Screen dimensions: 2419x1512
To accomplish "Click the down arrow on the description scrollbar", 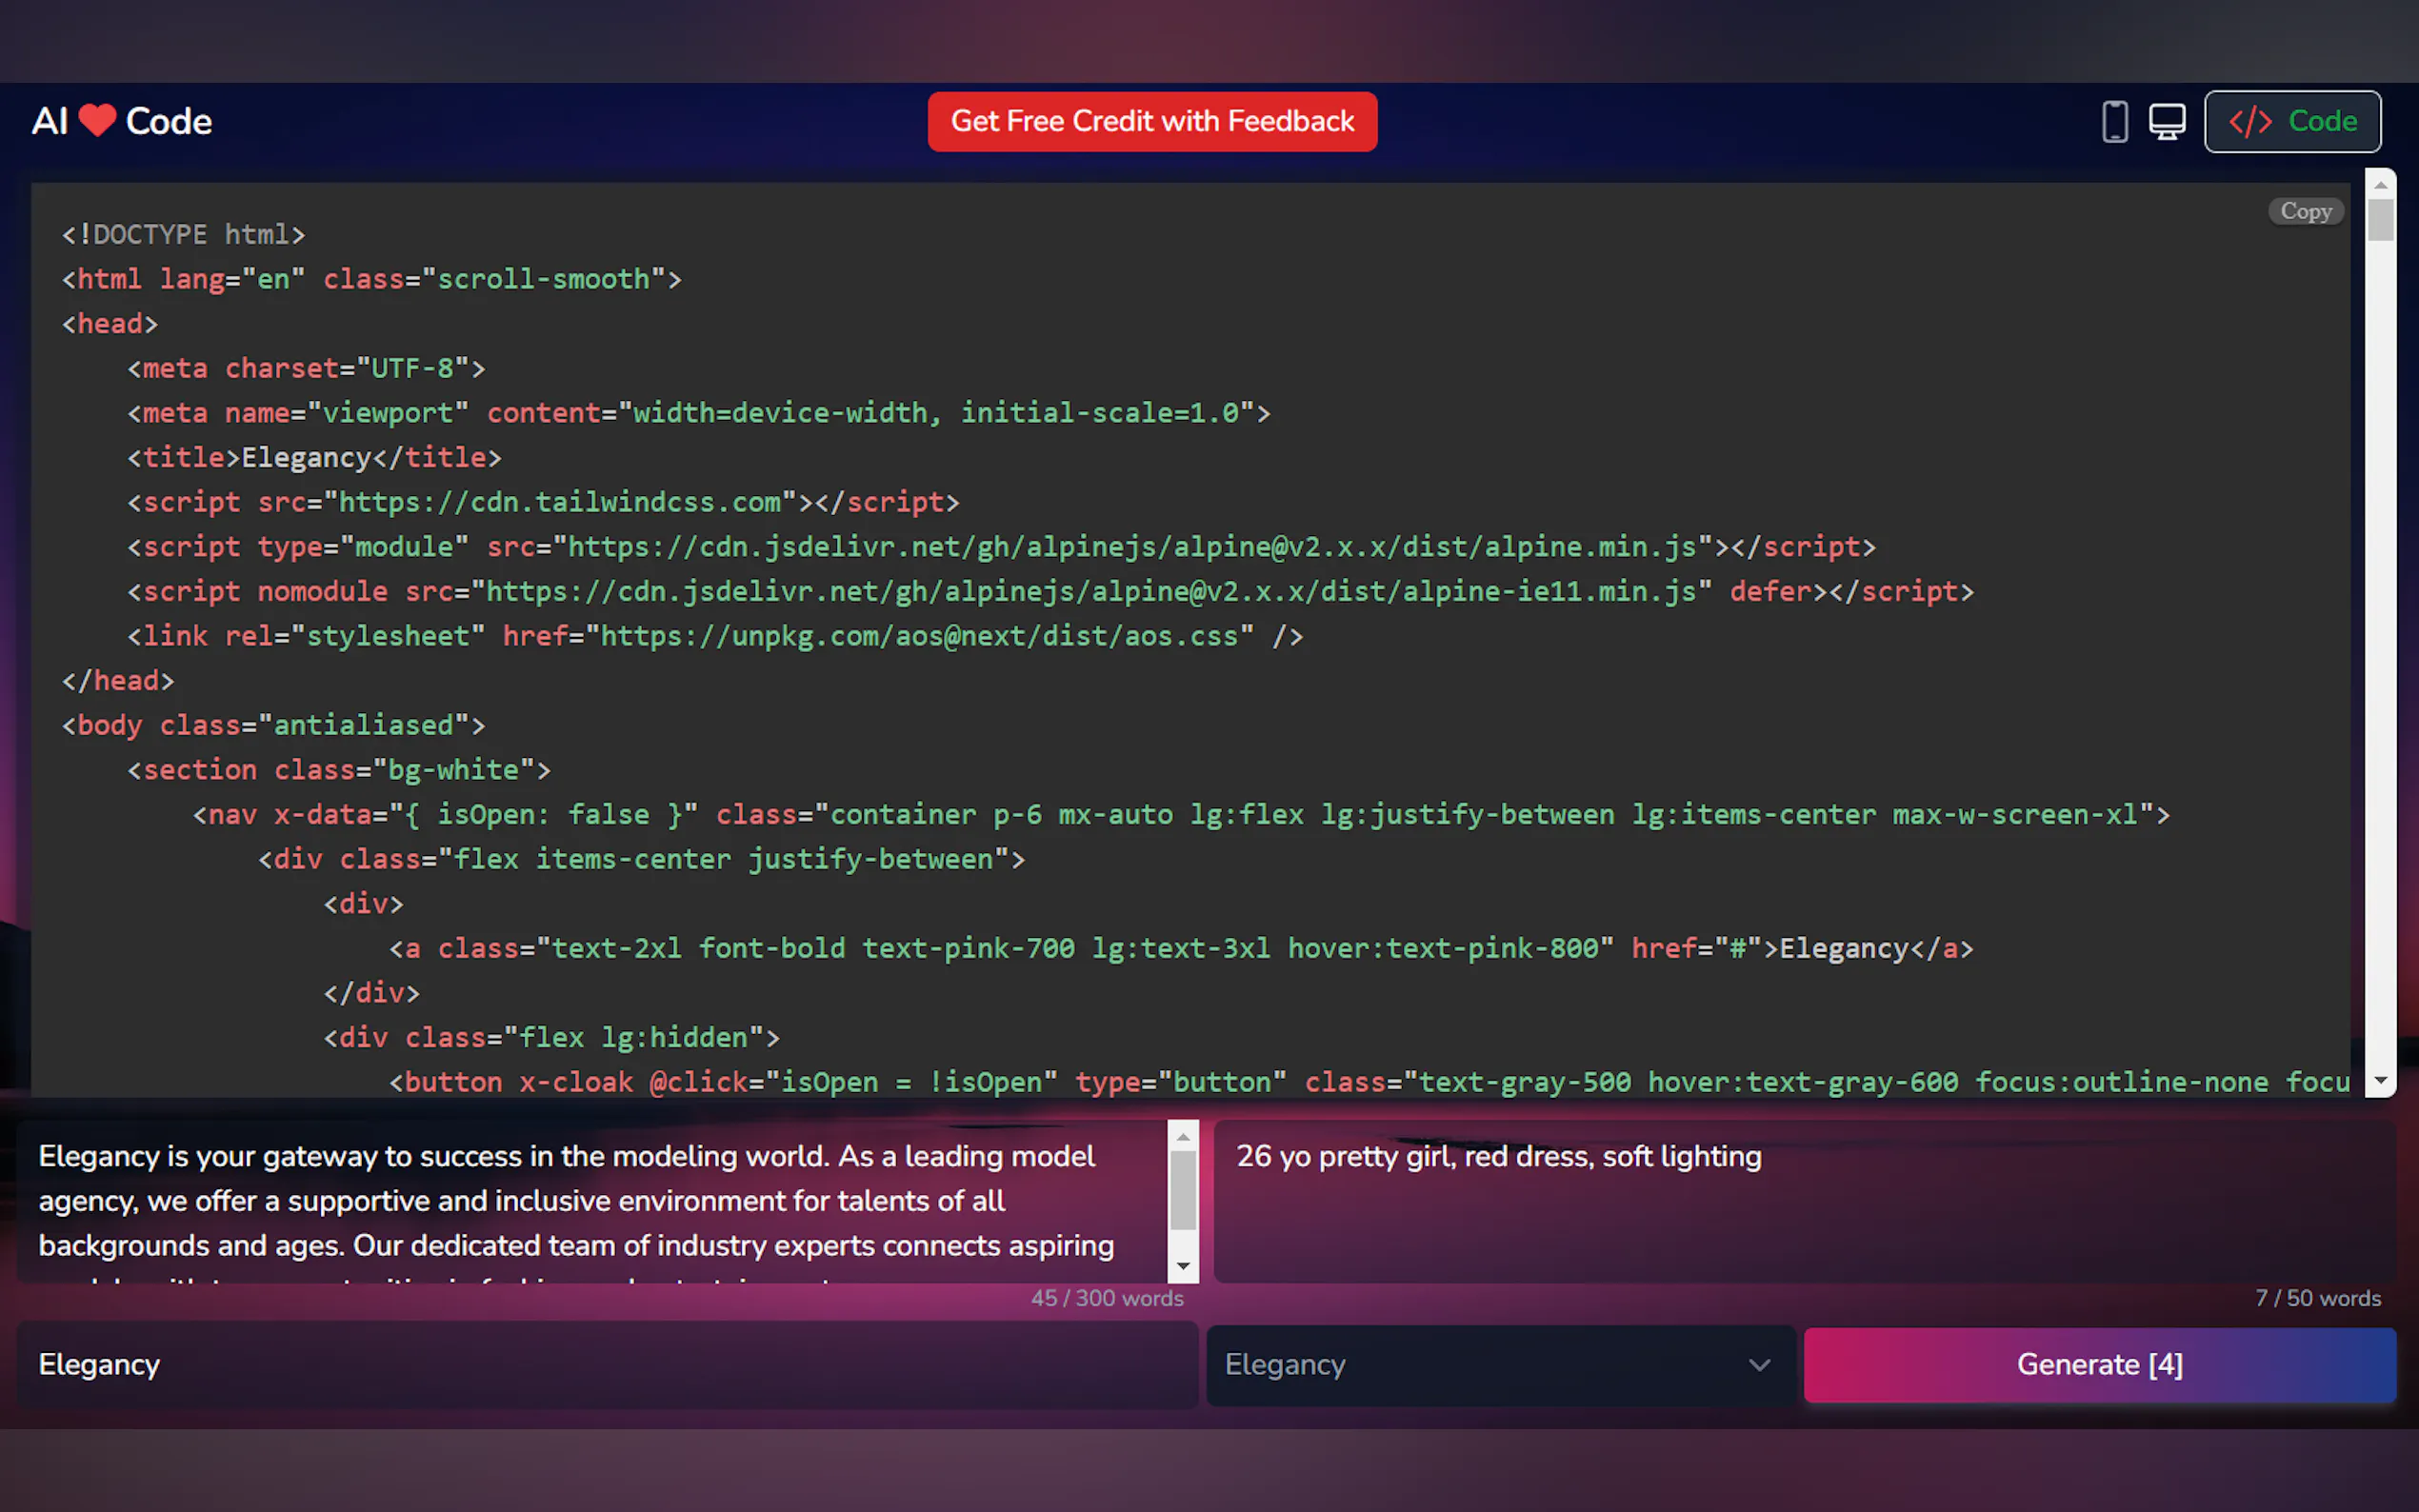I will coord(1183,1265).
